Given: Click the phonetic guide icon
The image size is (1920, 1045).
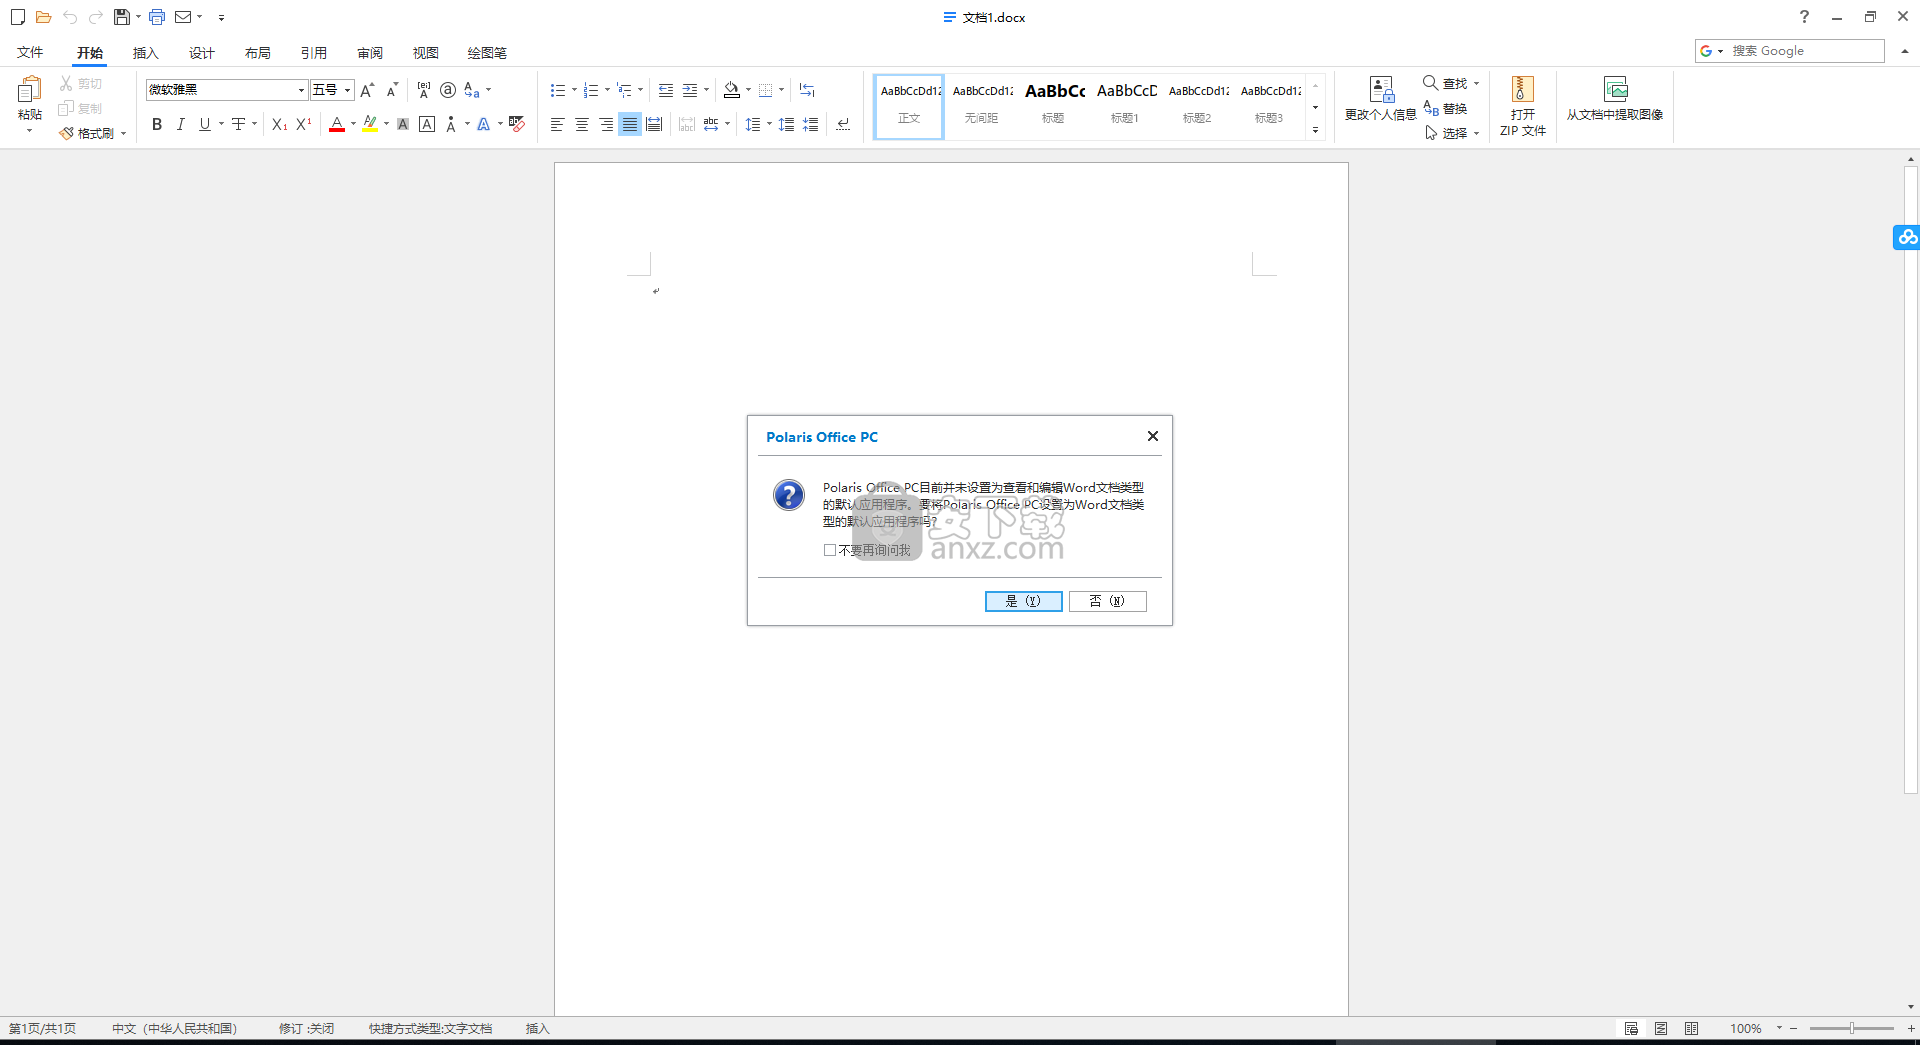Looking at the screenshot, I should tap(424, 90).
